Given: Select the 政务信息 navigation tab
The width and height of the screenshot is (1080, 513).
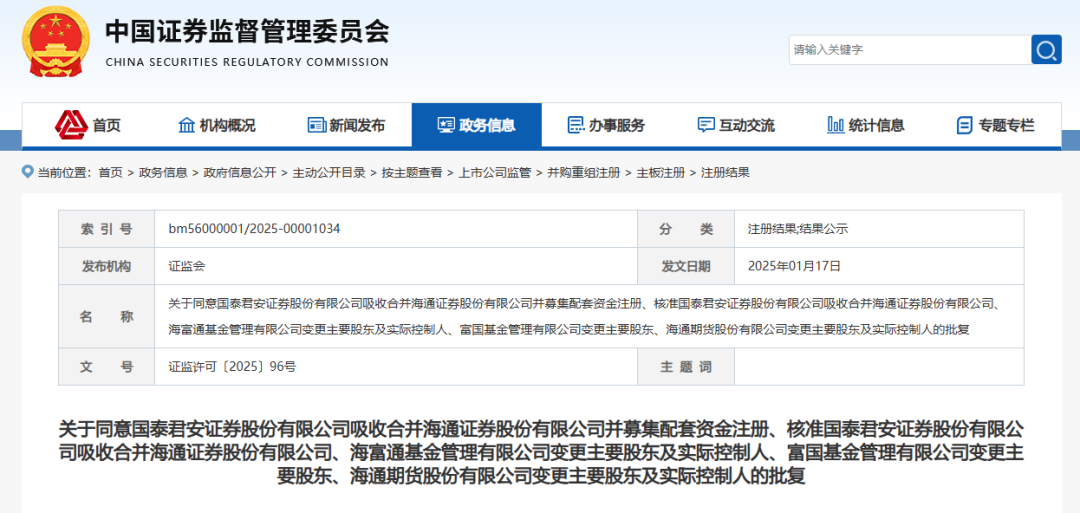Looking at the screenshot, I should tap(477, 125).
